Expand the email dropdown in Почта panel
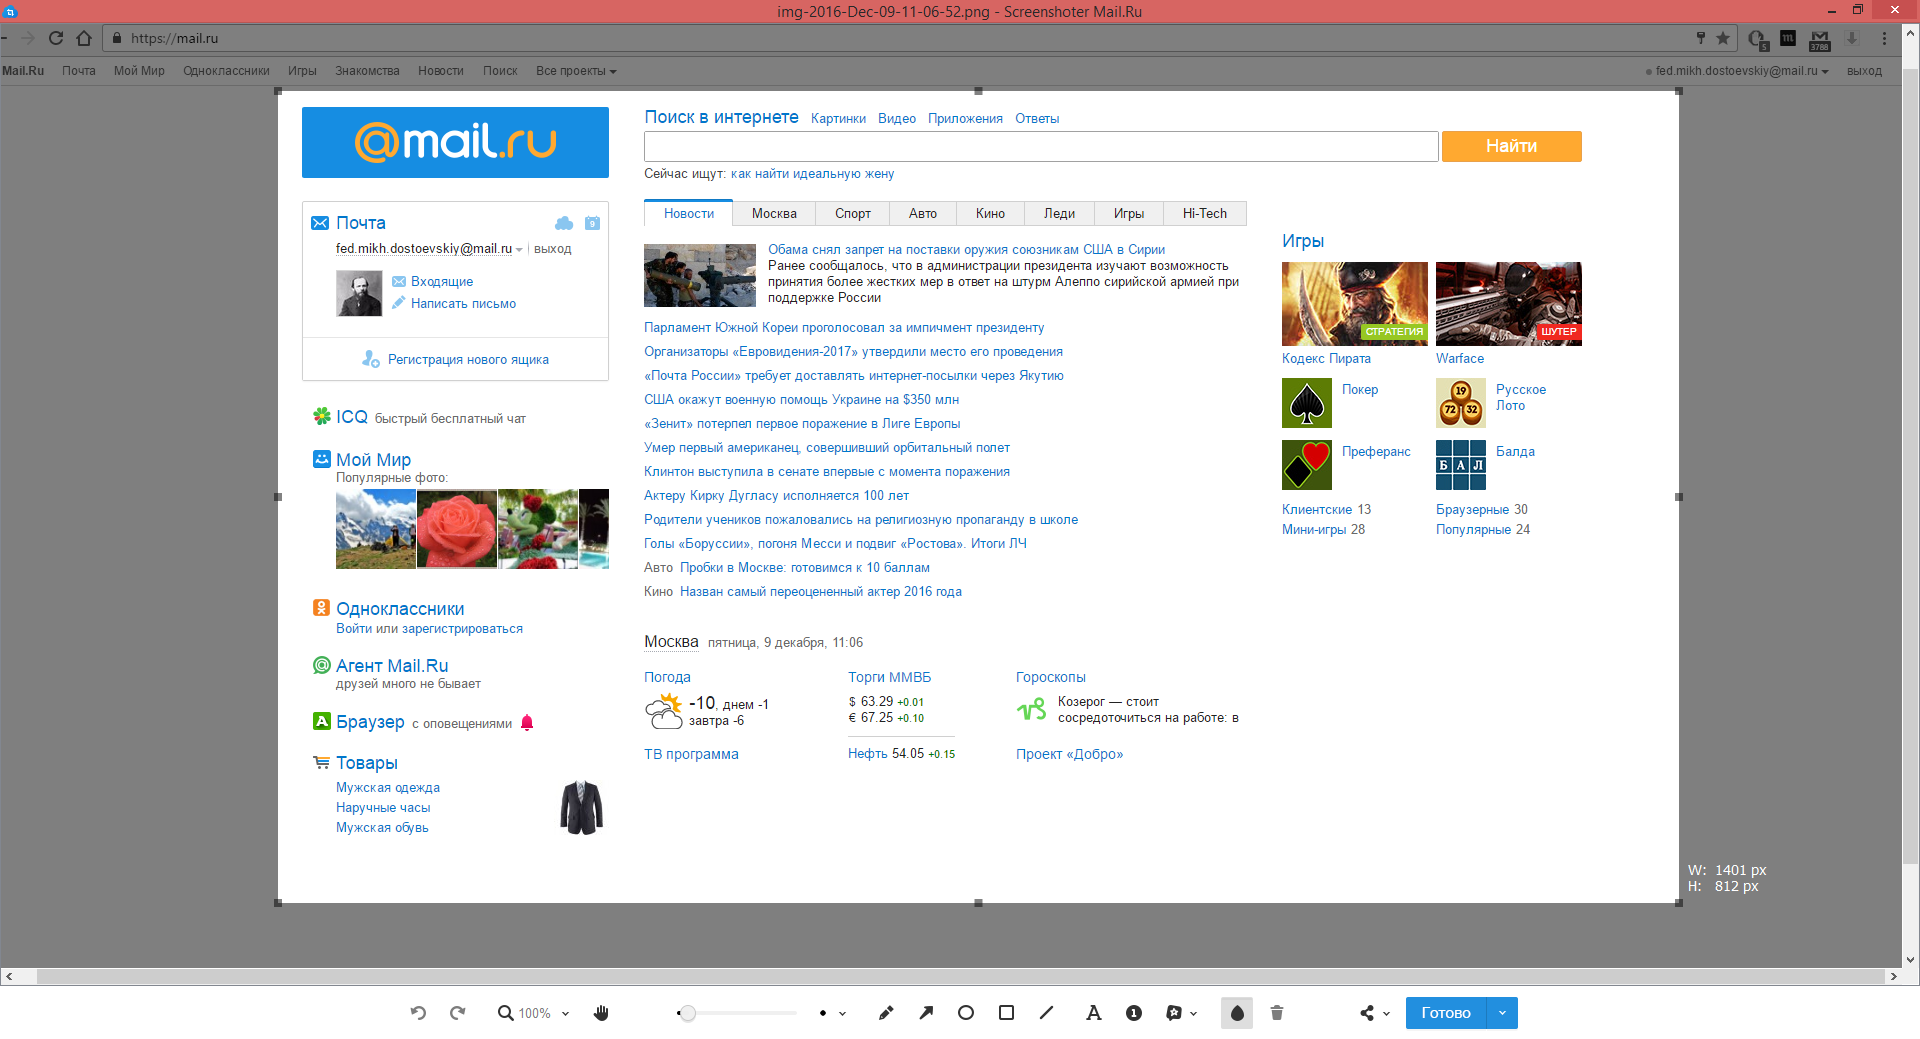1920x1039 pixels. (x=519, y=250)
